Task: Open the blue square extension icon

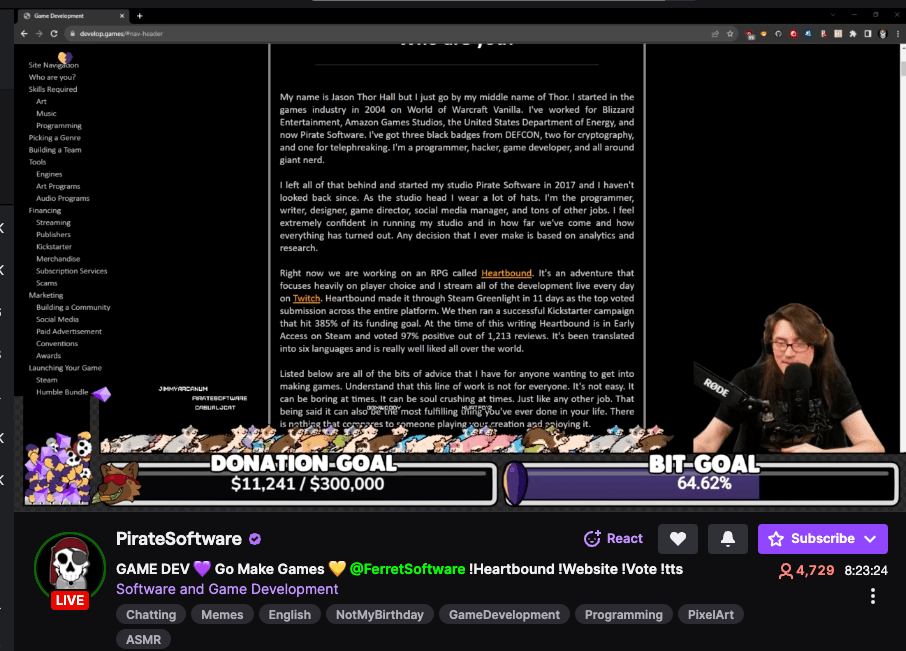Action: tap(808, 34)
